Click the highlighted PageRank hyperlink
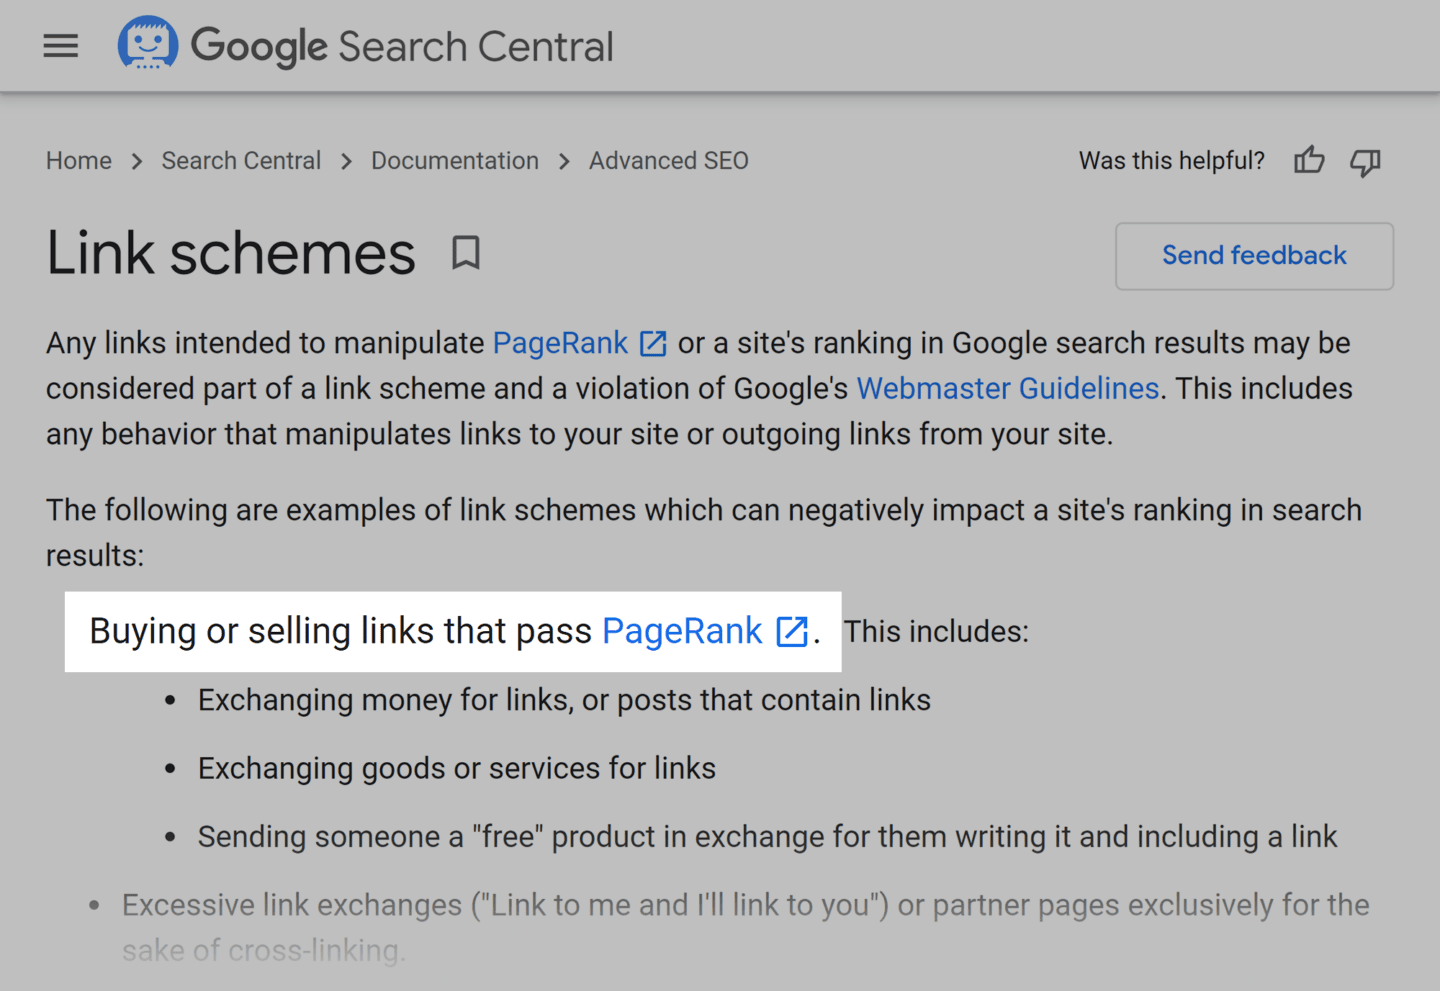The height and width of the screenshot is (991, 1440). click(681, 631)
